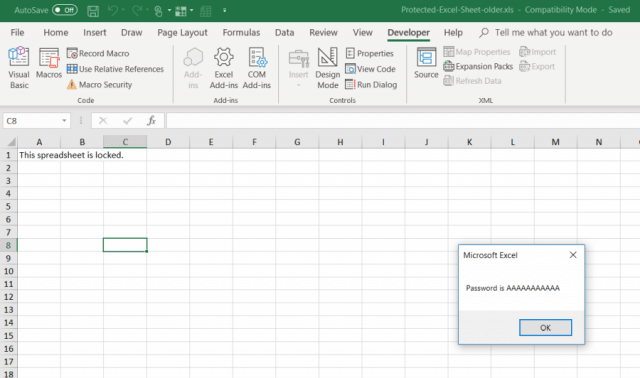Open the XML Source pane
Viewport: 640px width, 378px height.
(426, 63)
